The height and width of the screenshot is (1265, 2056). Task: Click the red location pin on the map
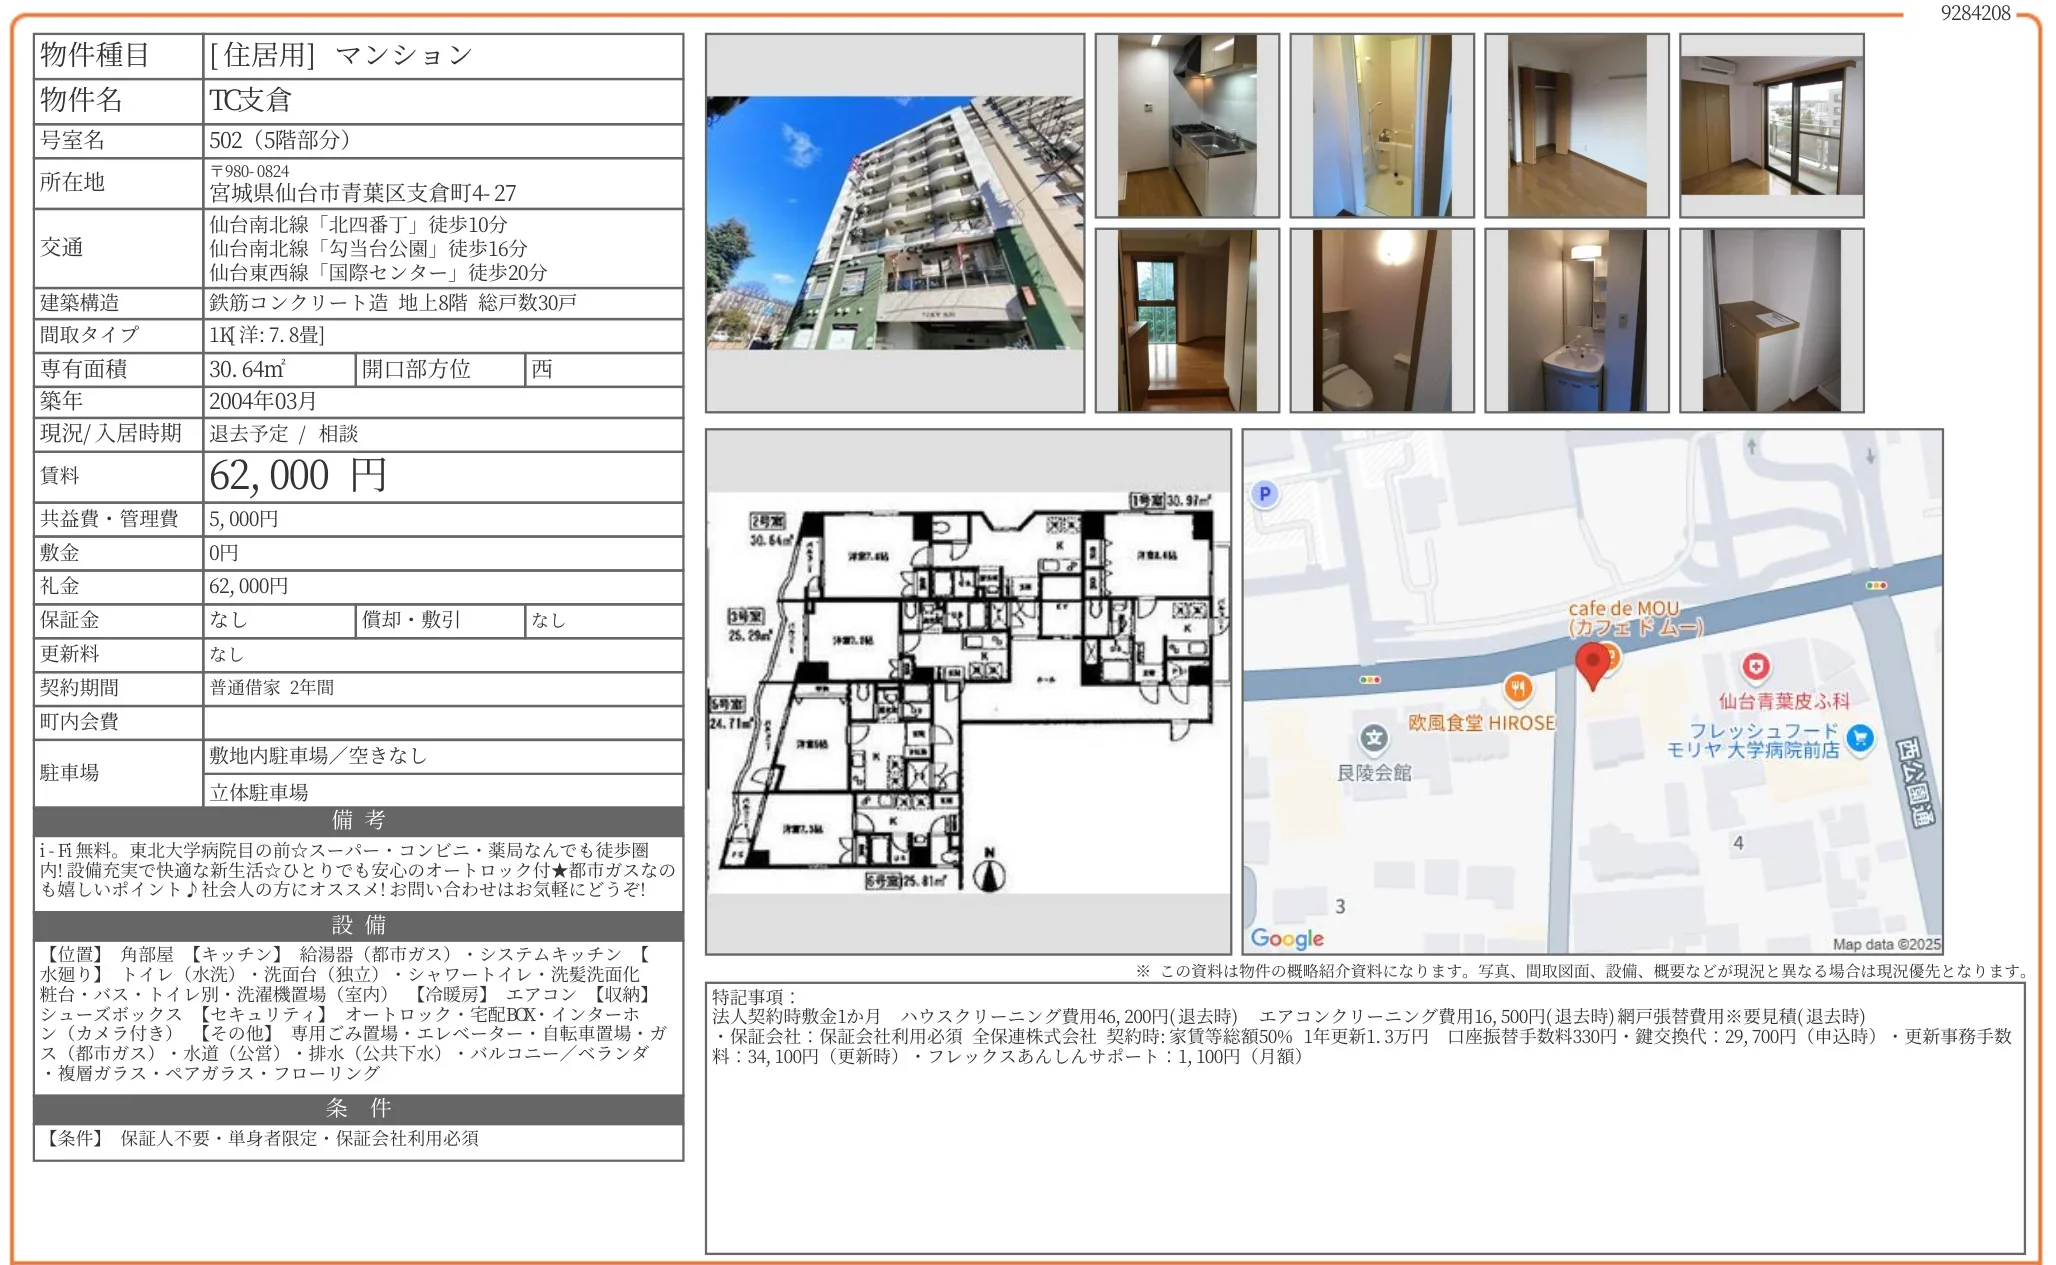coord(1591,662)
